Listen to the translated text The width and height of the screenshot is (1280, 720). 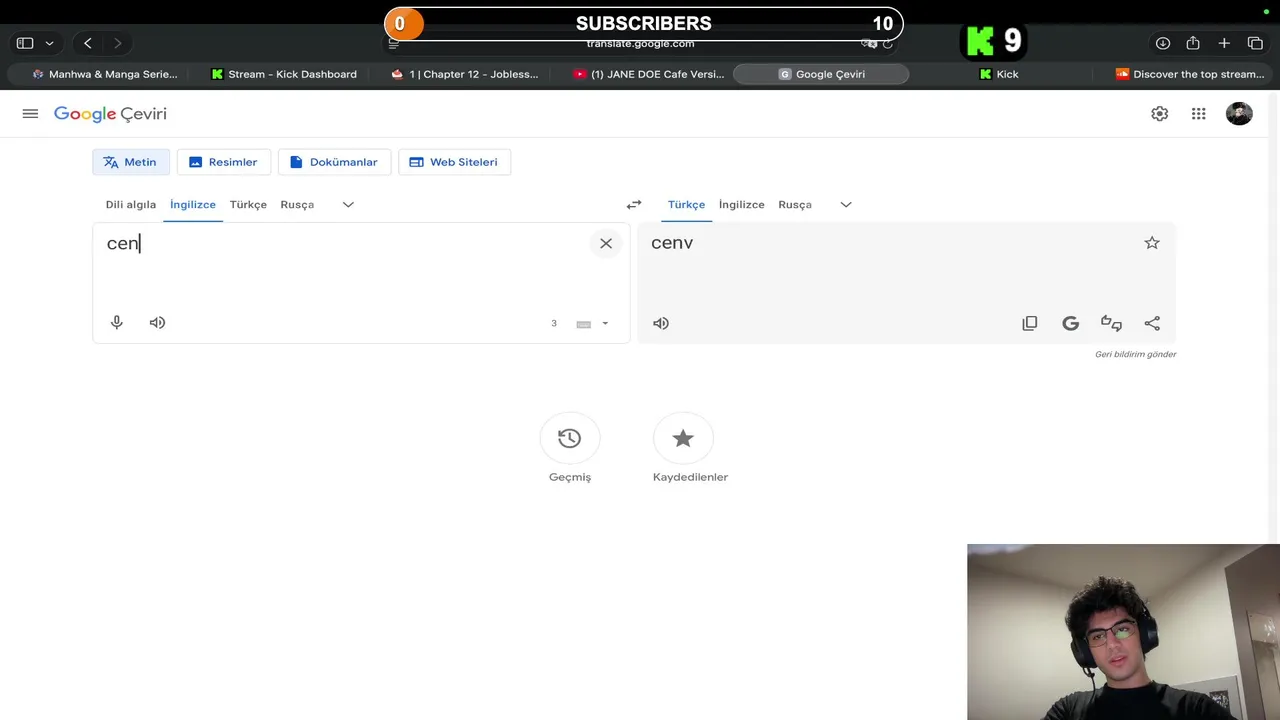(661, 323)
